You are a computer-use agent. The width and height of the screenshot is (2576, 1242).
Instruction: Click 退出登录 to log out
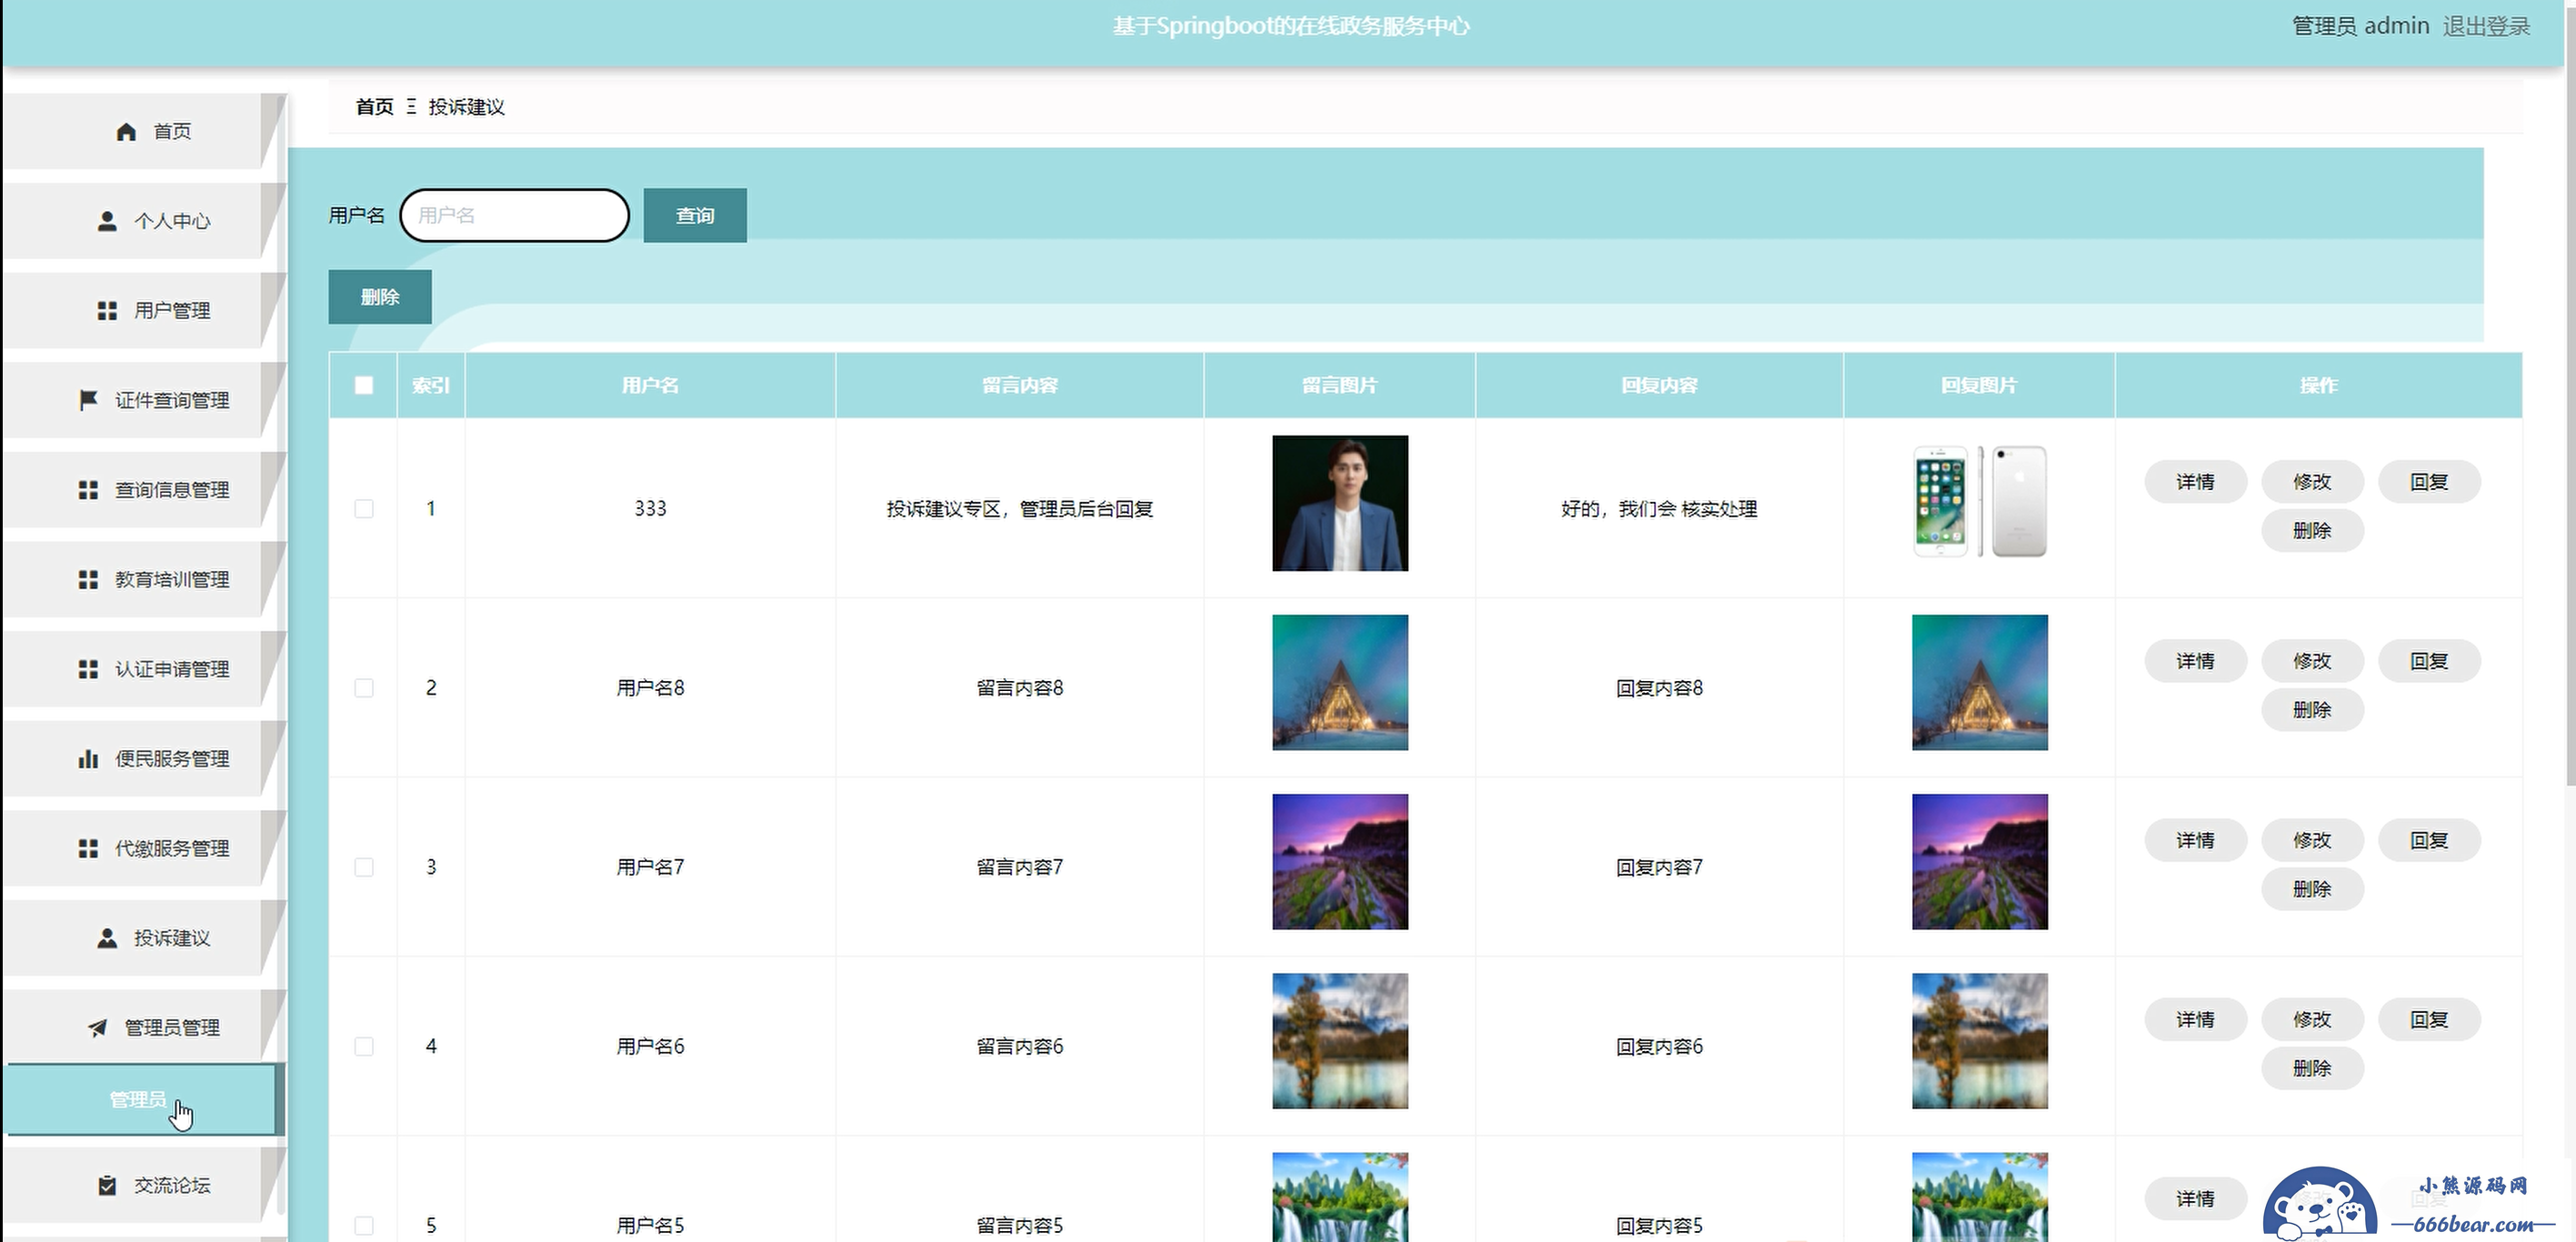click(x=2486, y=26)
